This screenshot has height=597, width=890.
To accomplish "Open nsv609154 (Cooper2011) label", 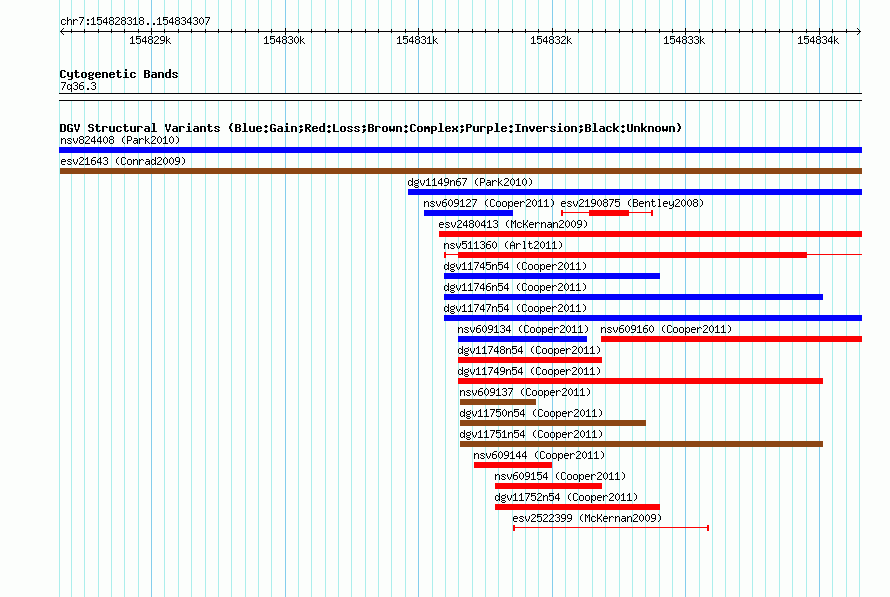I will (560, 476).
